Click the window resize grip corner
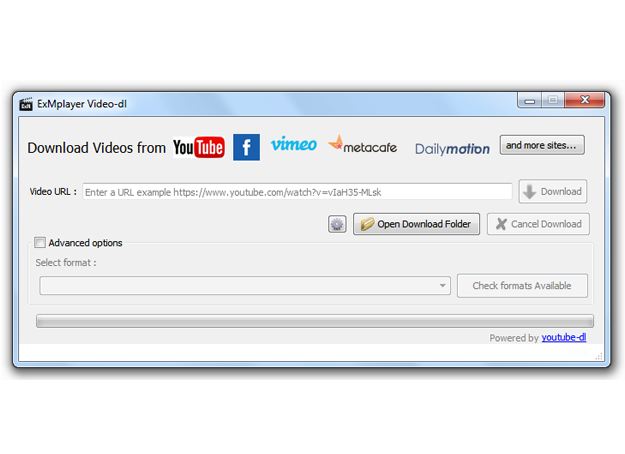The height and width of the screenshot is (454, 625). 599,356
